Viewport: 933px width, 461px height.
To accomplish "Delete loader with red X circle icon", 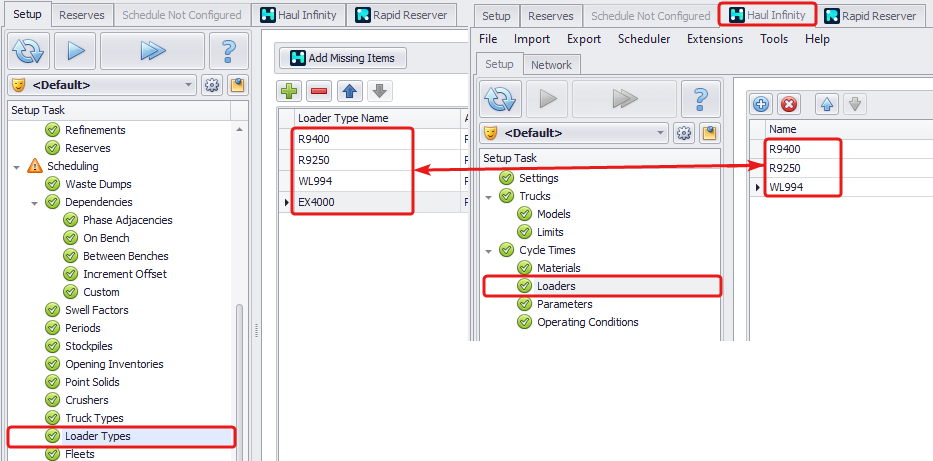I will click(x=788, y=105).
